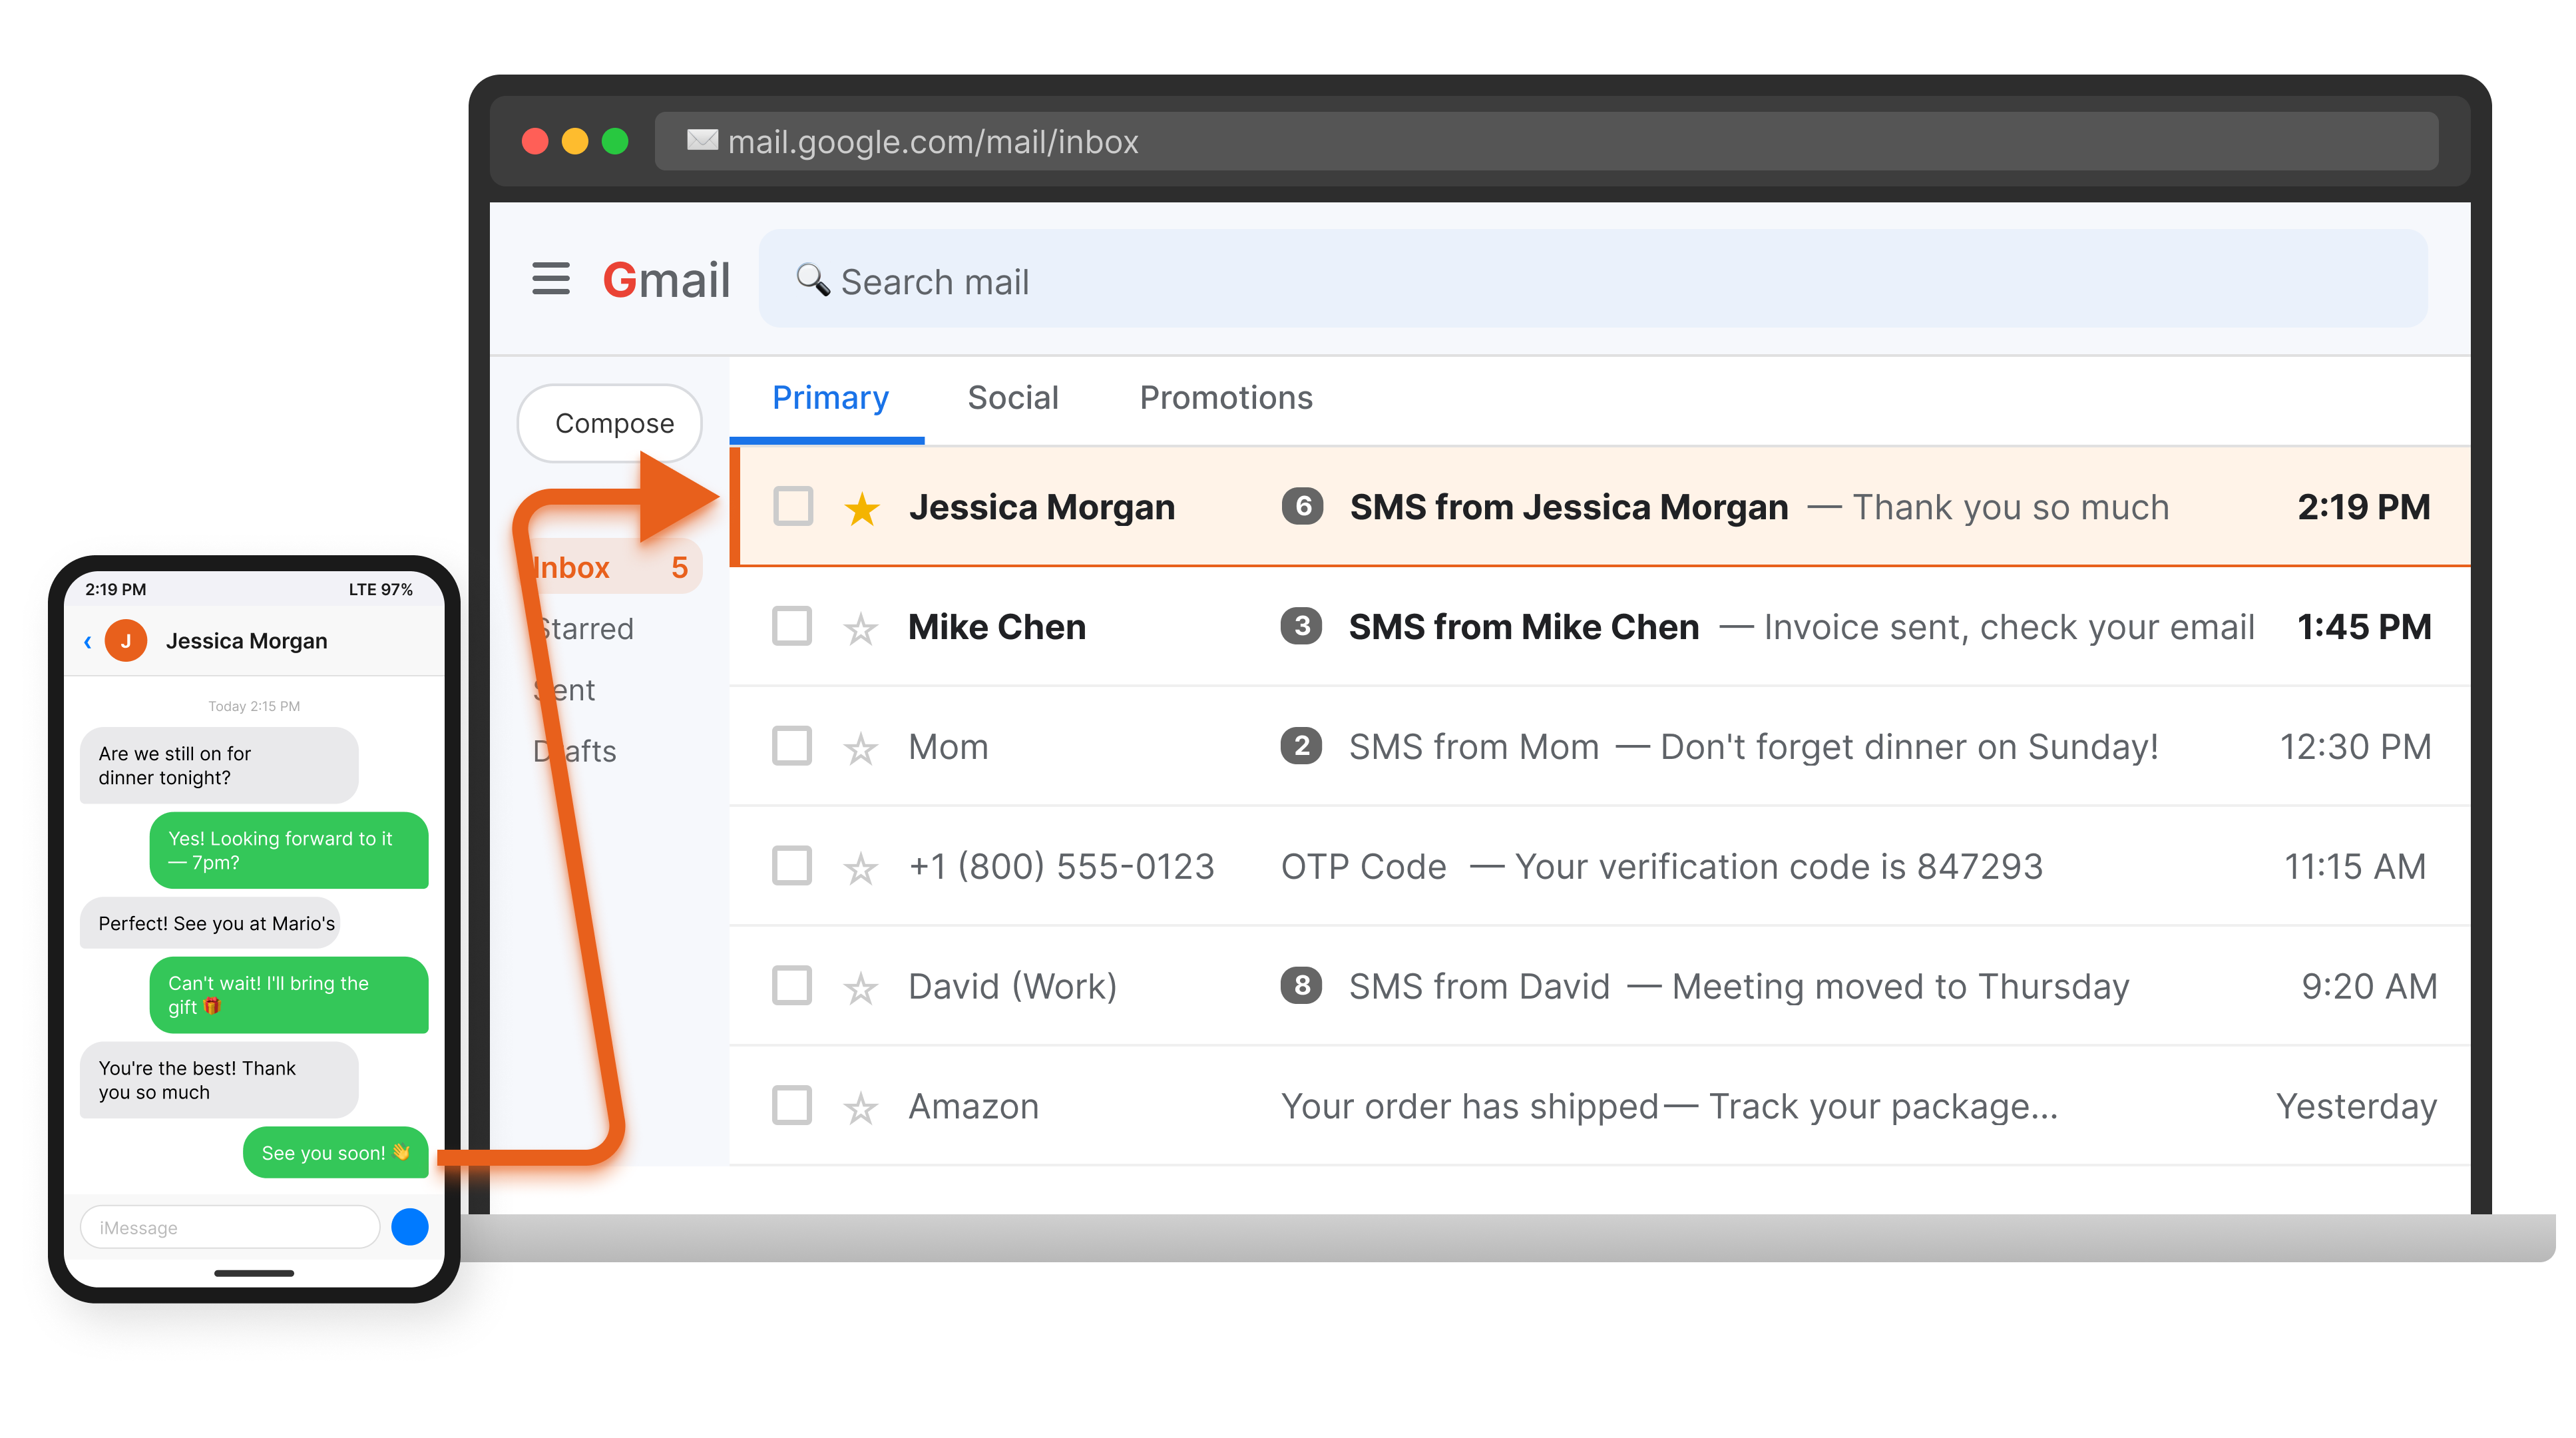Focus the iMessage text field
The image size is (2576, 1438).
pos(230,1227)
